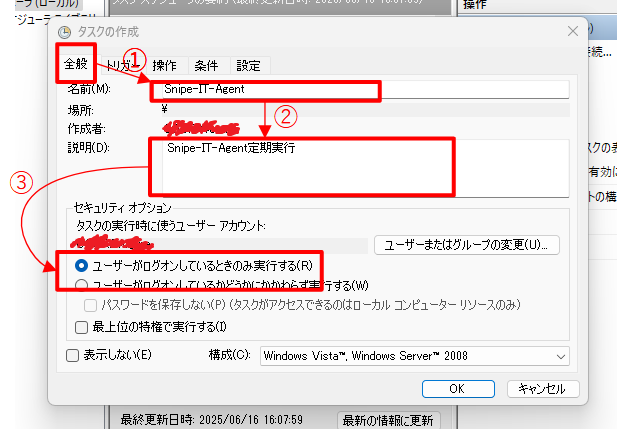Screen dimensions: 620x429
Task: Toggle the 表示しない checkbox
Action: coord(72,355)
